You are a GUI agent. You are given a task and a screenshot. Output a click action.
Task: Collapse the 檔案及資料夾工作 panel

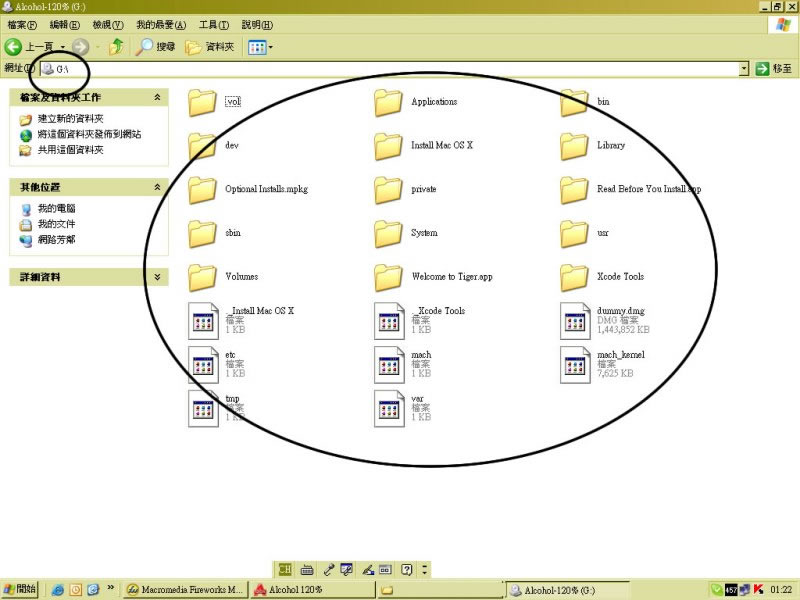pos(157,97)
